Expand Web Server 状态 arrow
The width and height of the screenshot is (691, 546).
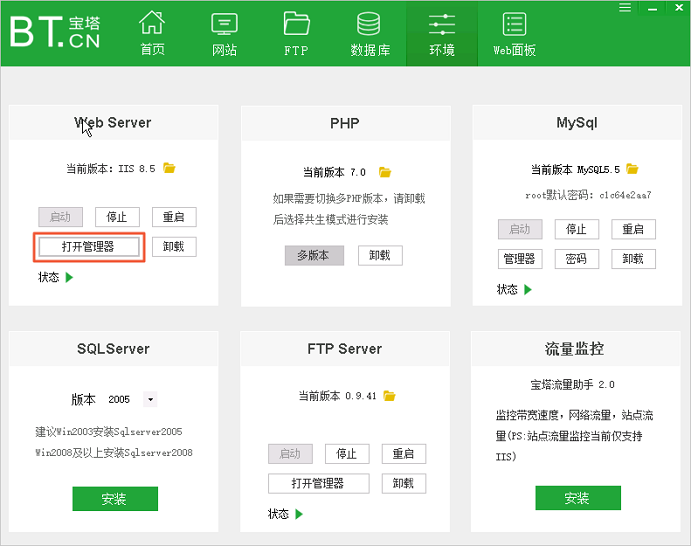point(69,277)
